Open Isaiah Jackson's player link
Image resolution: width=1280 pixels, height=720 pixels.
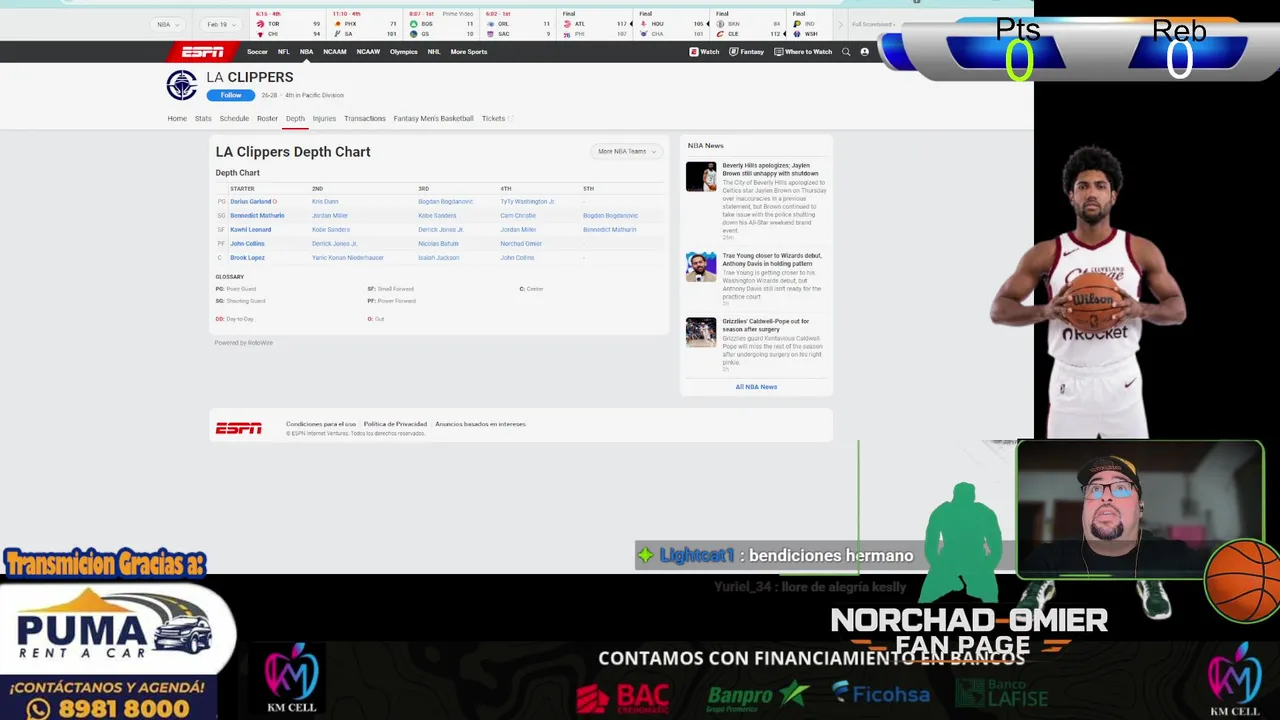click(438, 258)
